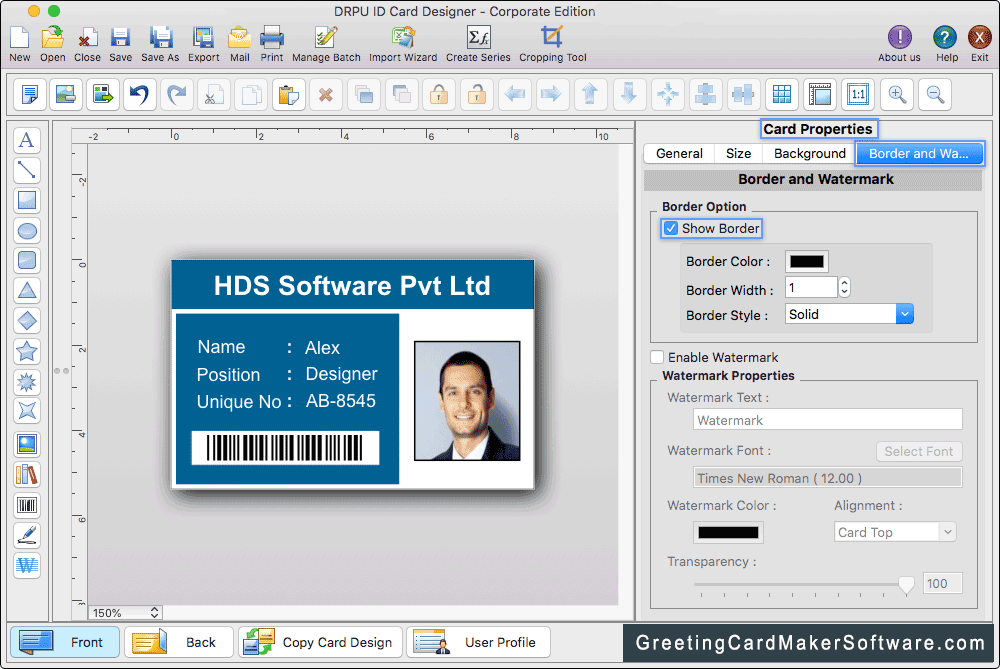Click the Redo arrow icon

(x=177, y=95)
